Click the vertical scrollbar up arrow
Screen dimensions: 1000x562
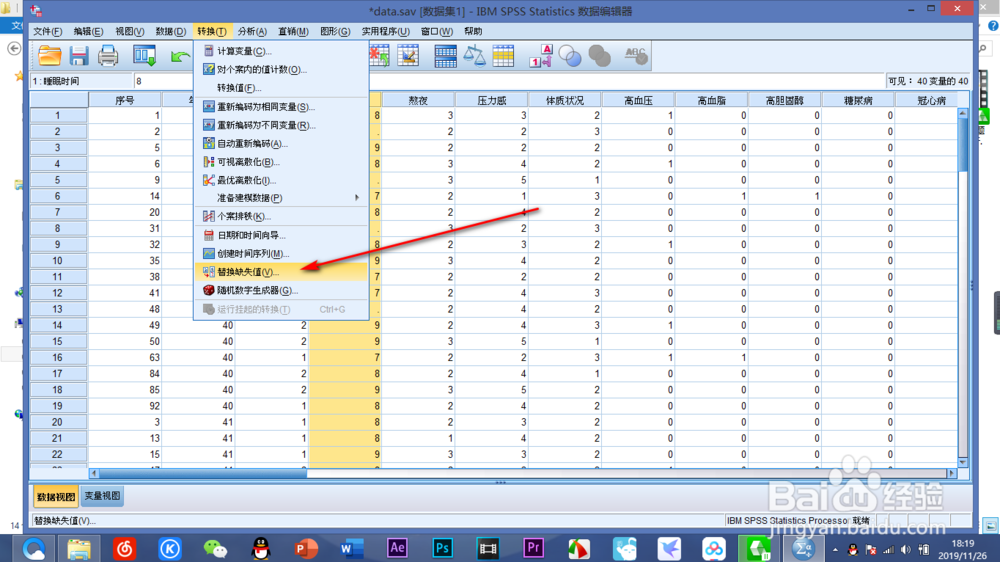tap(963, 114)
